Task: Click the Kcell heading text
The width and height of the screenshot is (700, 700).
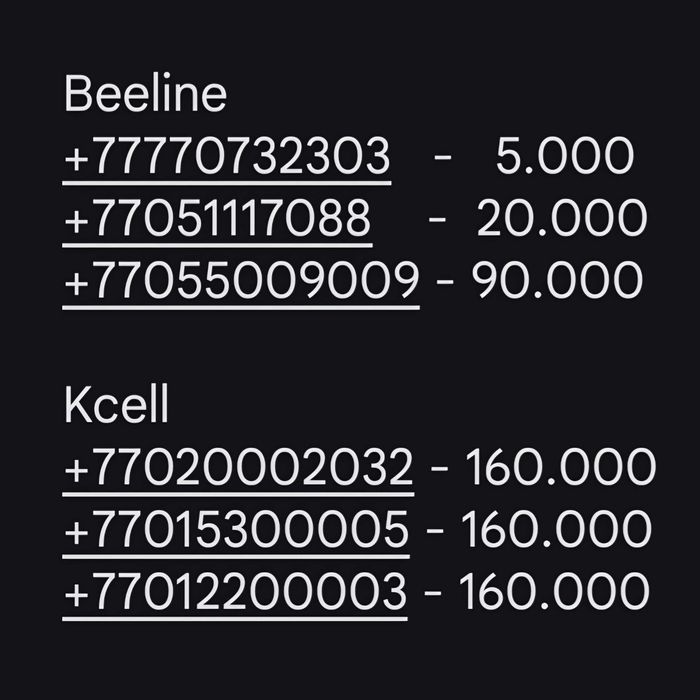Action: (x=117, y=406)
